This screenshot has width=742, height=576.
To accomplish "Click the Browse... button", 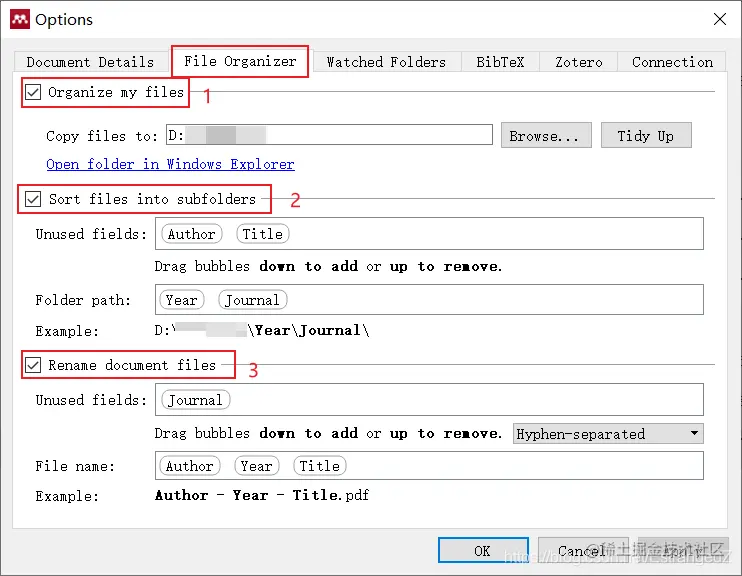I will coord(546,135).
